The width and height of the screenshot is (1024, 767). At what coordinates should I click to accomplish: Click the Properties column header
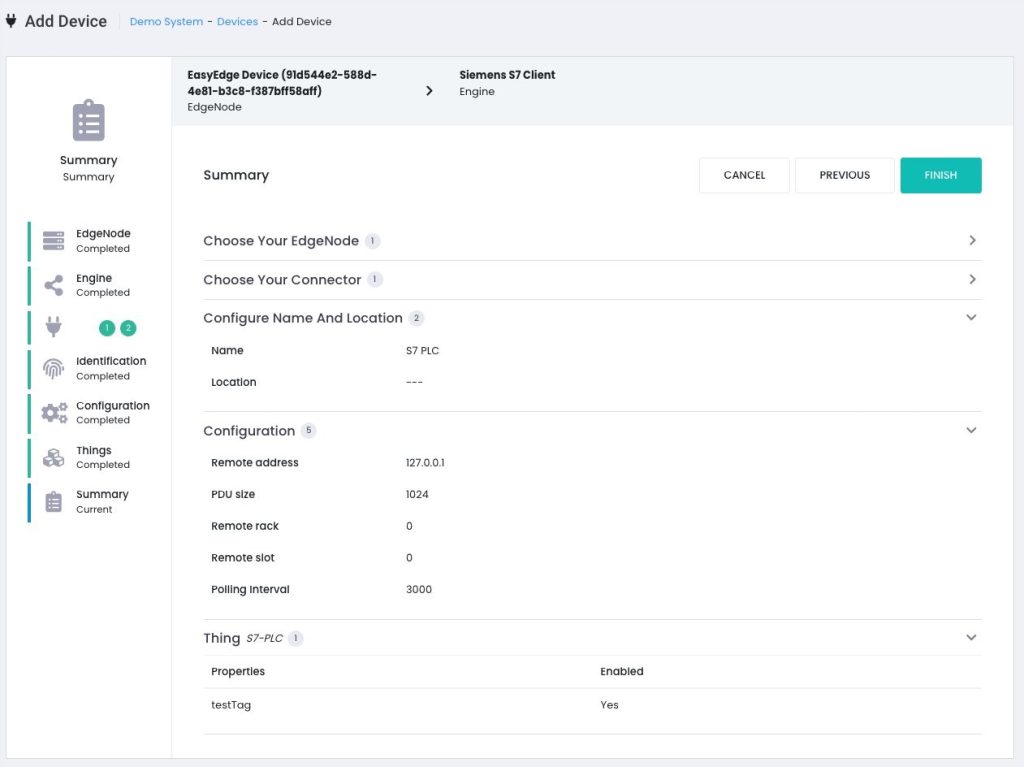point(238,672)
